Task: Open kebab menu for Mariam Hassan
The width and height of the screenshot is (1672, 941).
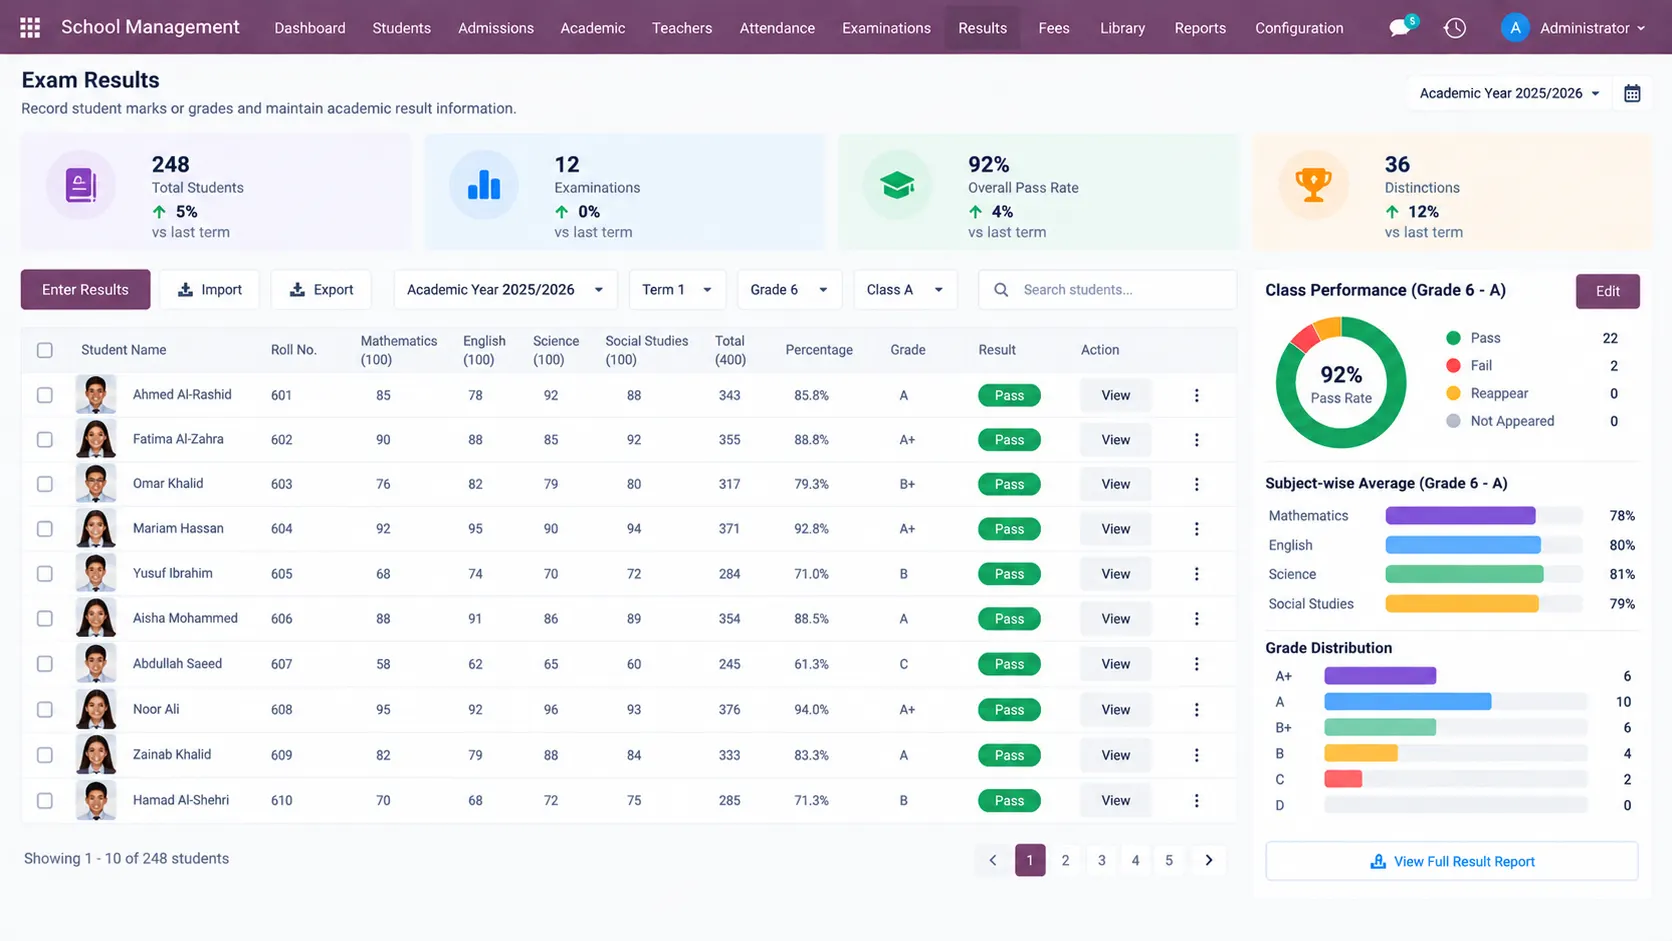Action: point(1196,529)
